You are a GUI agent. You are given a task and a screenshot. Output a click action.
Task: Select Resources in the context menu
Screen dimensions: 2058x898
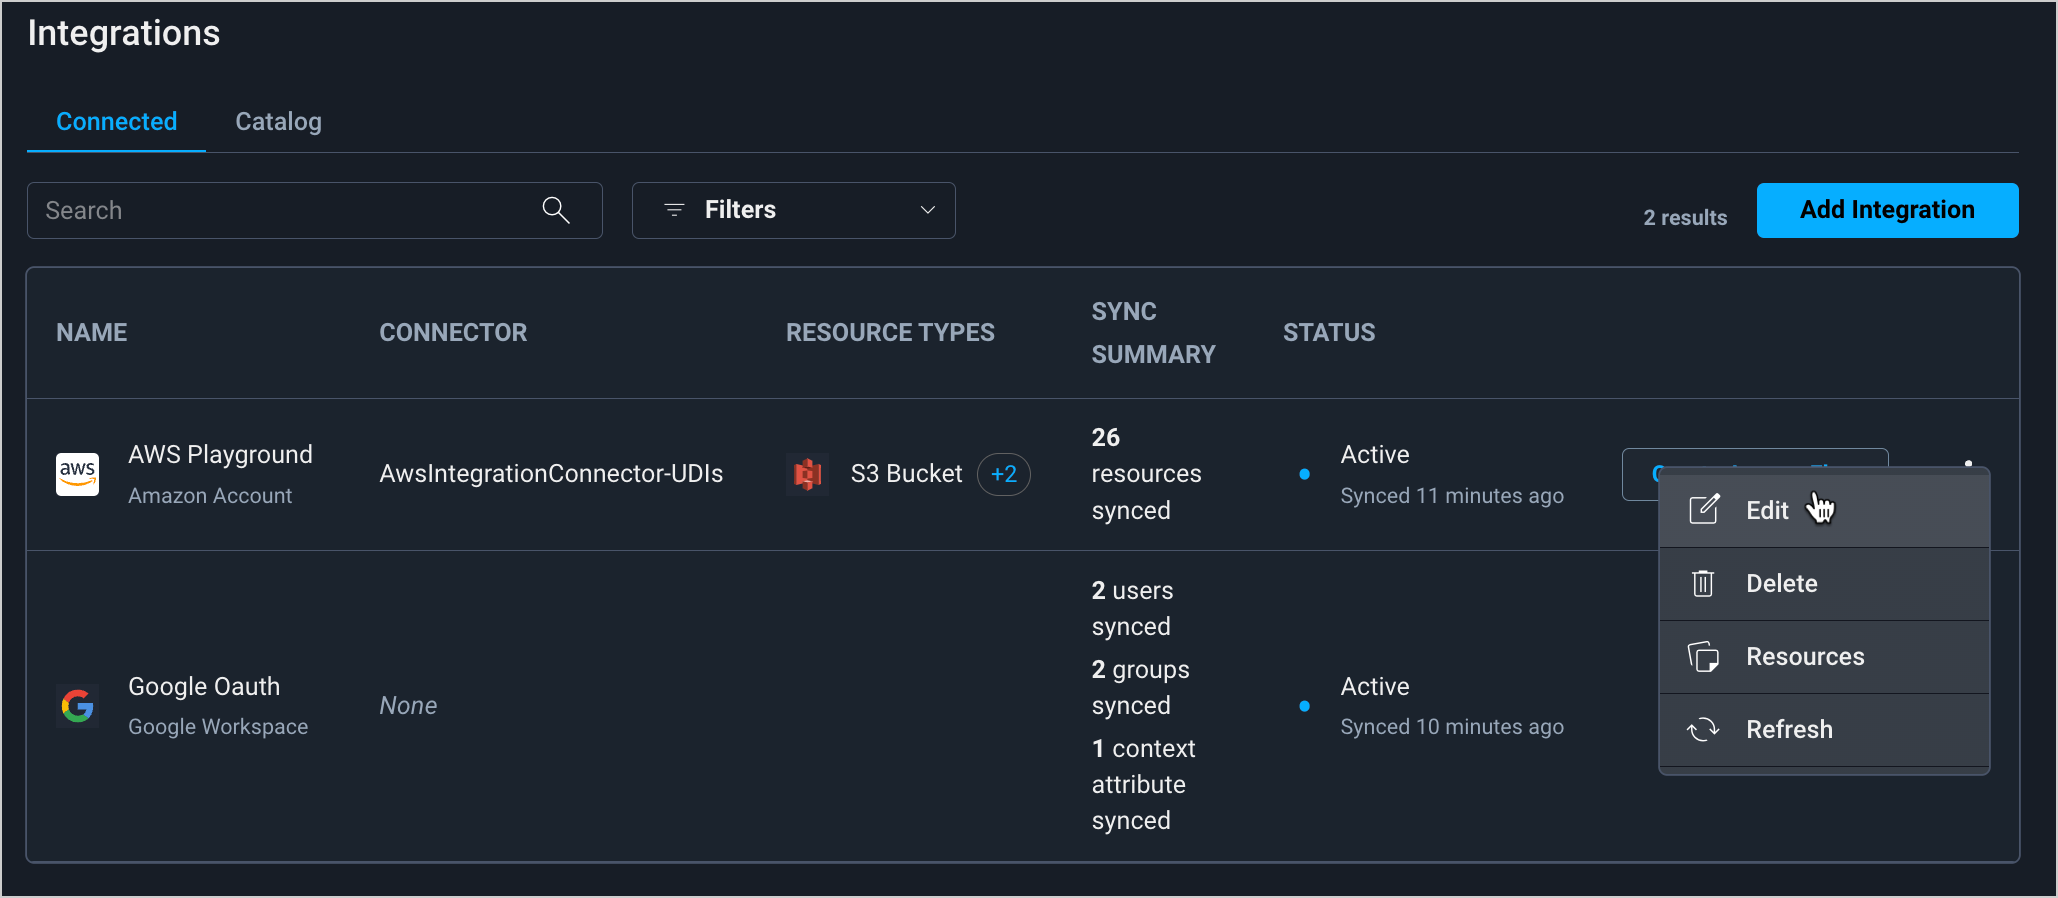(x=1804, y=657)
